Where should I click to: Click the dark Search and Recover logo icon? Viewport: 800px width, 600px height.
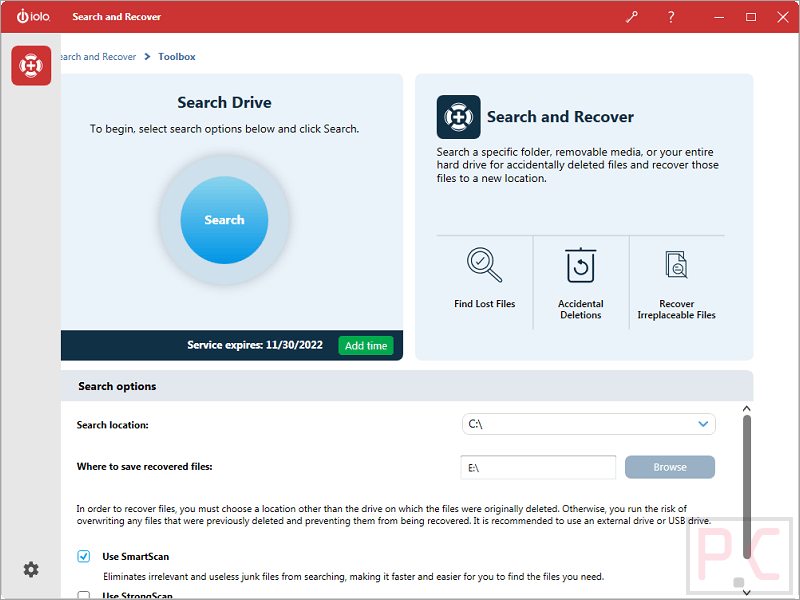coord(458,117)
